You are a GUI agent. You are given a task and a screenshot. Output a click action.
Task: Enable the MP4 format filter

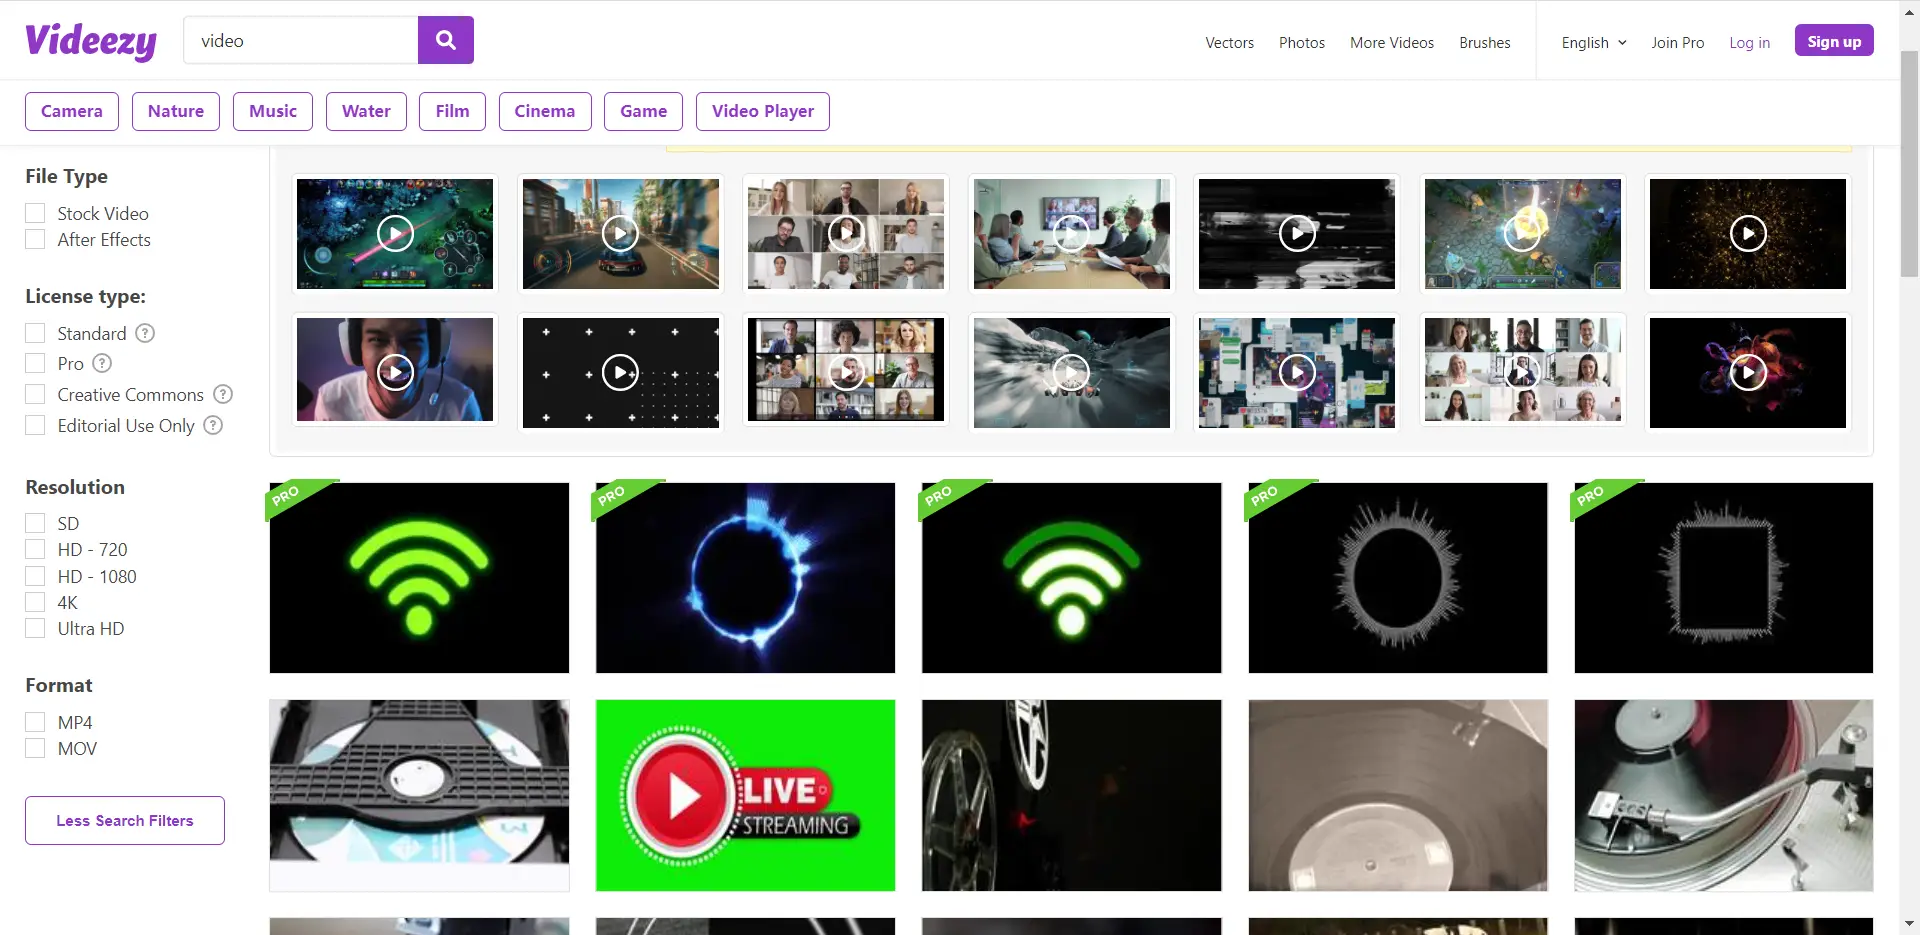click(35, 721)
